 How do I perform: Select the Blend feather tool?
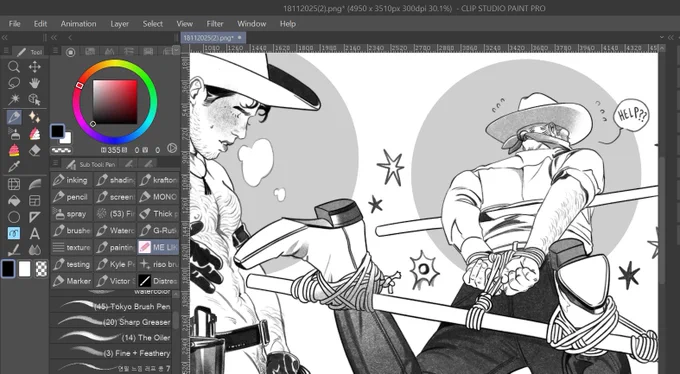click(x=34, y=184)
